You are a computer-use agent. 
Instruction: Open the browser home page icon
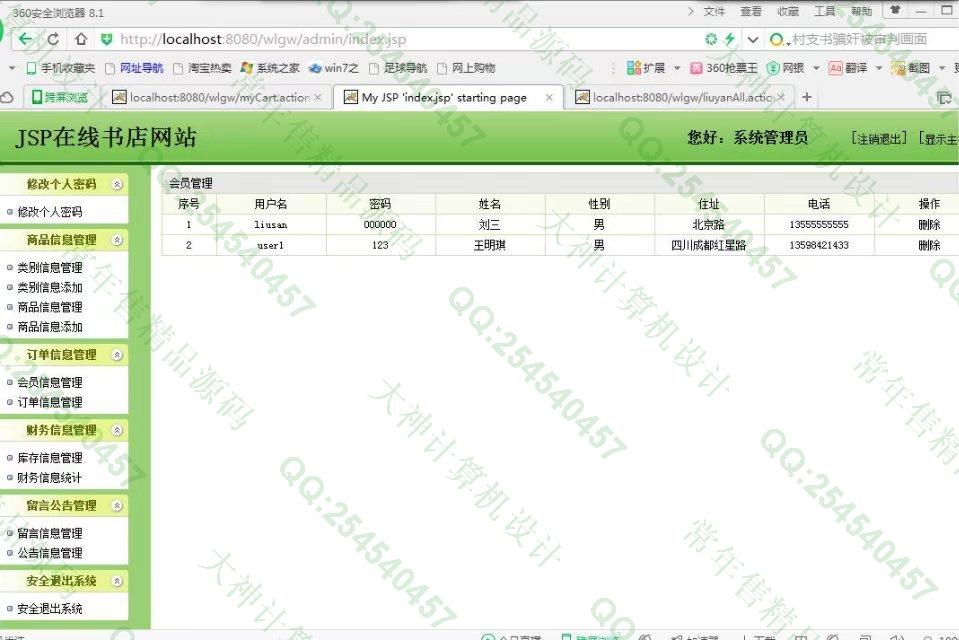click(81, 39)
